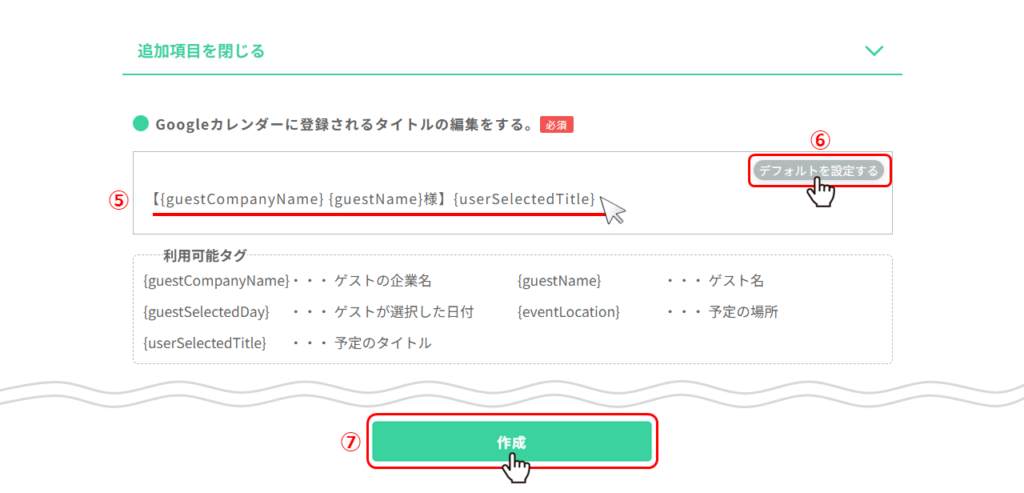Click the green bullet beside Googleカレンダー heading
Screen dimensions: 1024x493
point(141,124)
